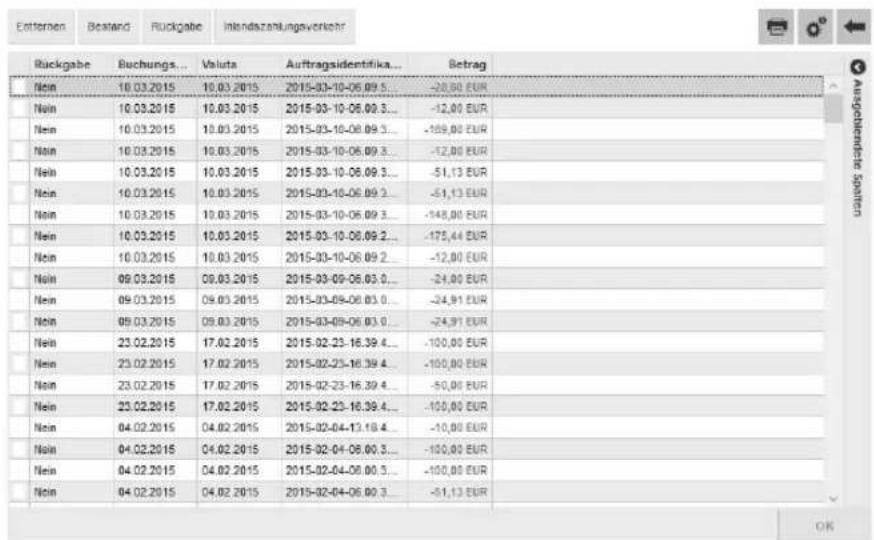Click Valuta 17.02.2015 in the -50,00 EUR row
874x540 pixels.
(x=230, y=385)
